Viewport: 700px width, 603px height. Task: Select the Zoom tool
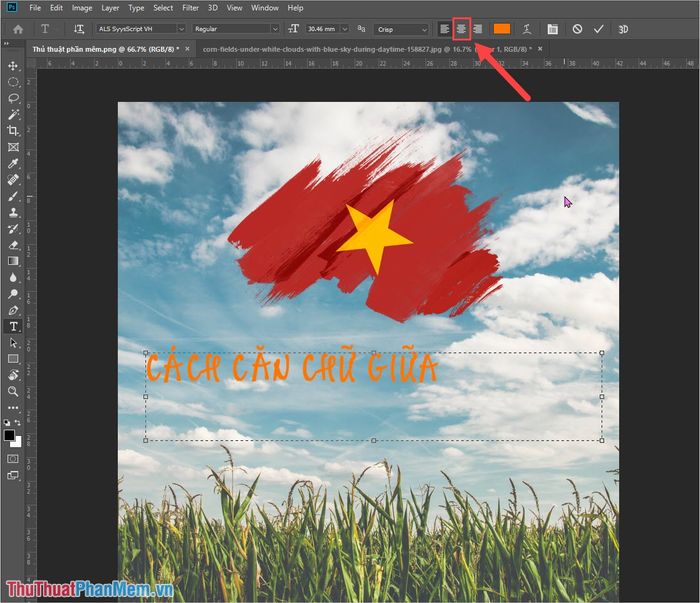(x=13, y=391)
